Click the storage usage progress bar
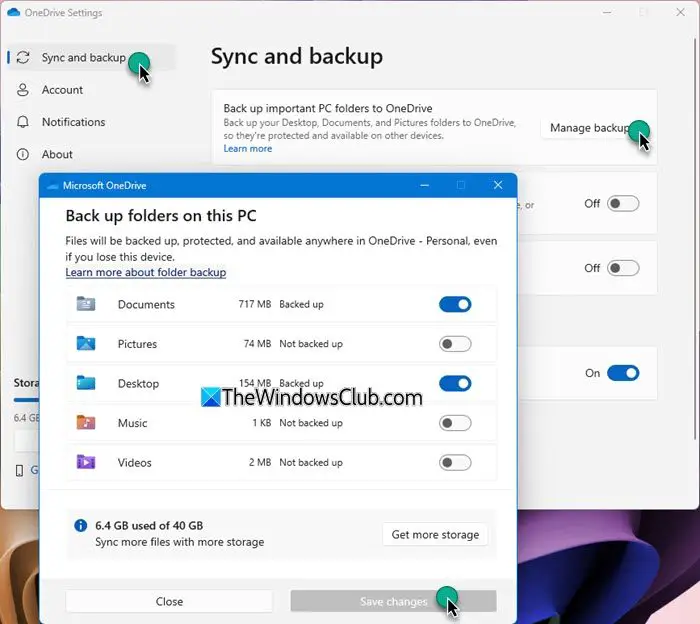The width and height of the screenshot is (700, 624). 26,400
